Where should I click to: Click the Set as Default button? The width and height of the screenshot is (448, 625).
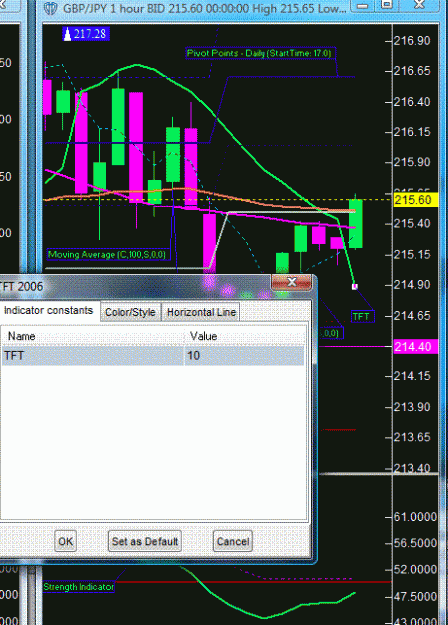click(x=145, y=541)
